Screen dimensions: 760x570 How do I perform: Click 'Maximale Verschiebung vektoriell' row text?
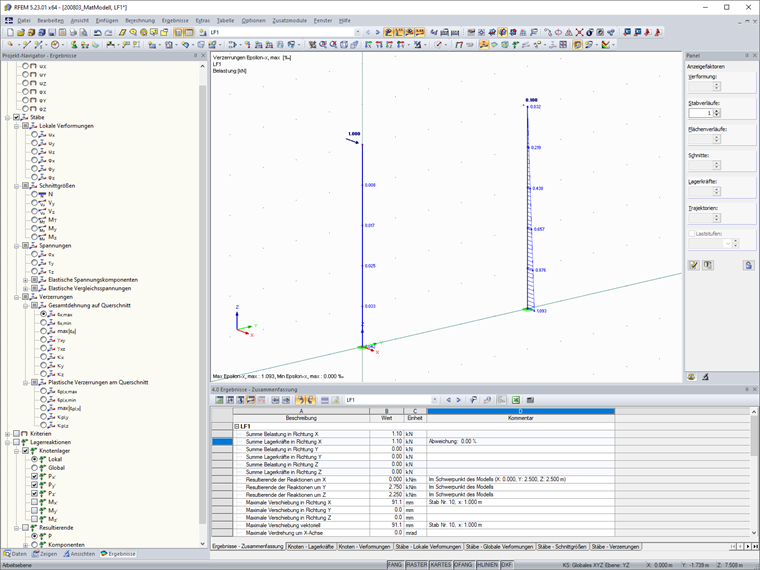pos(283,525)
